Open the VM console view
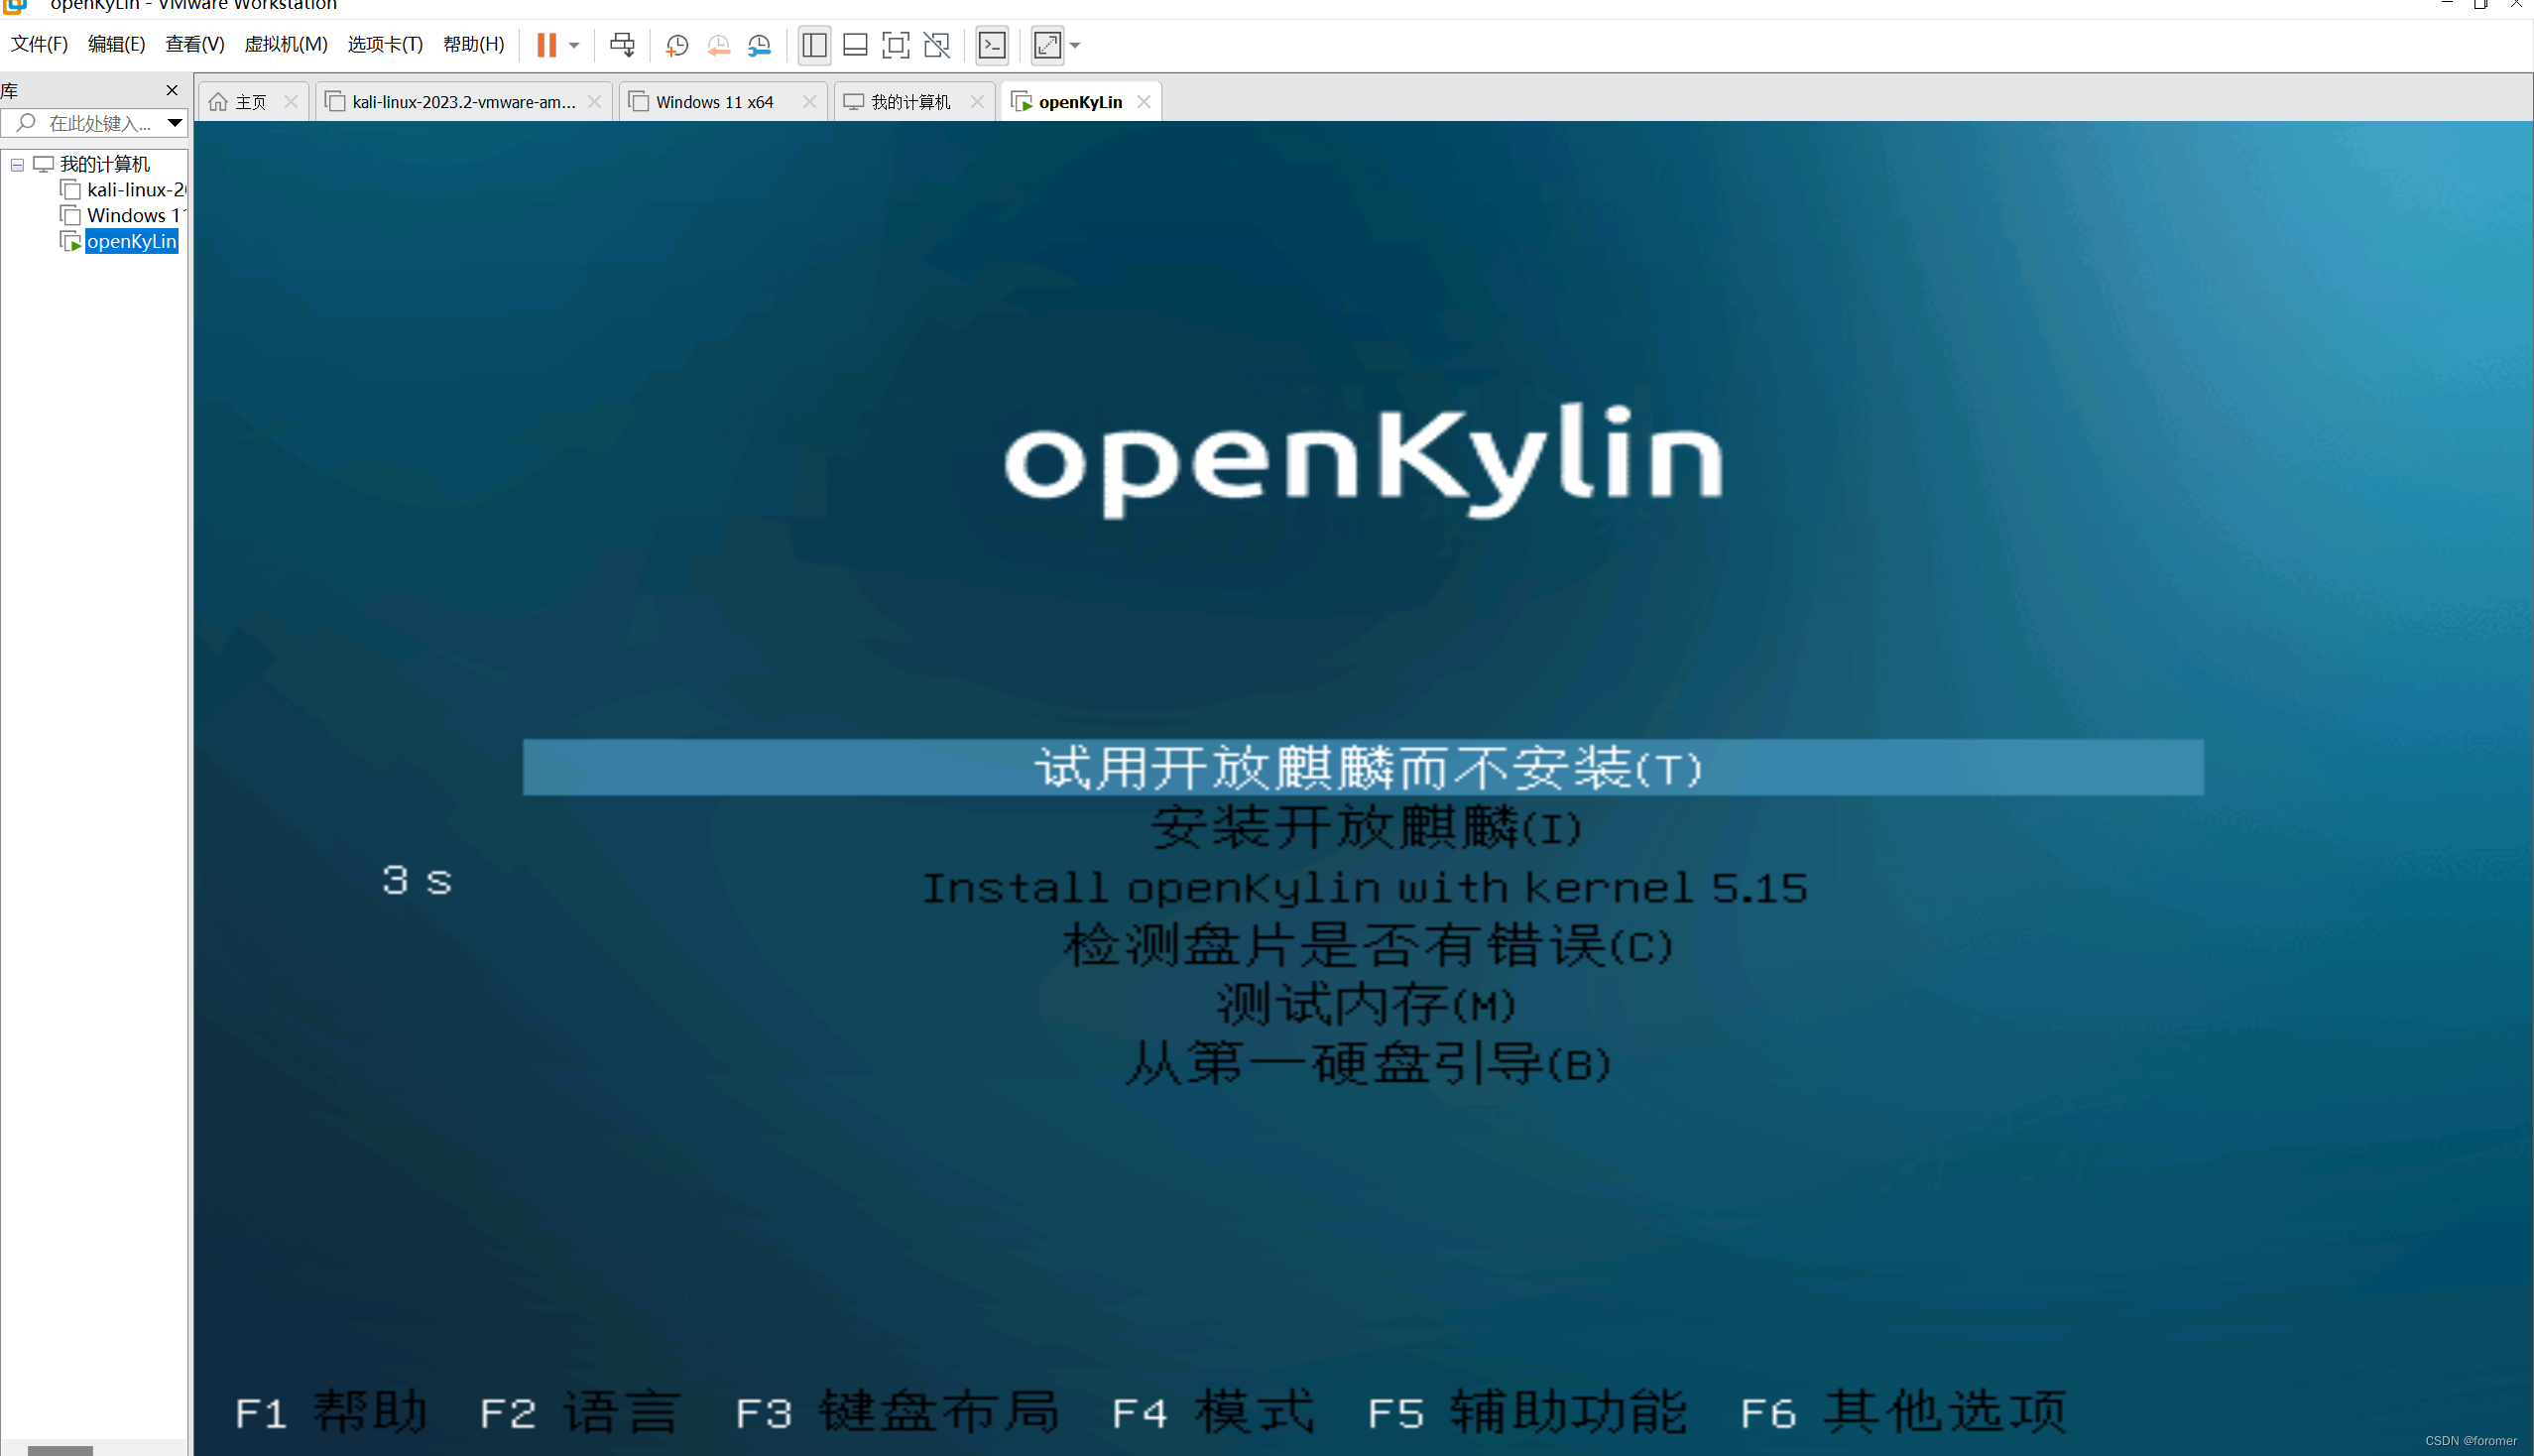This screenshot has width=2534, height=1456. (x=992, y=45)
